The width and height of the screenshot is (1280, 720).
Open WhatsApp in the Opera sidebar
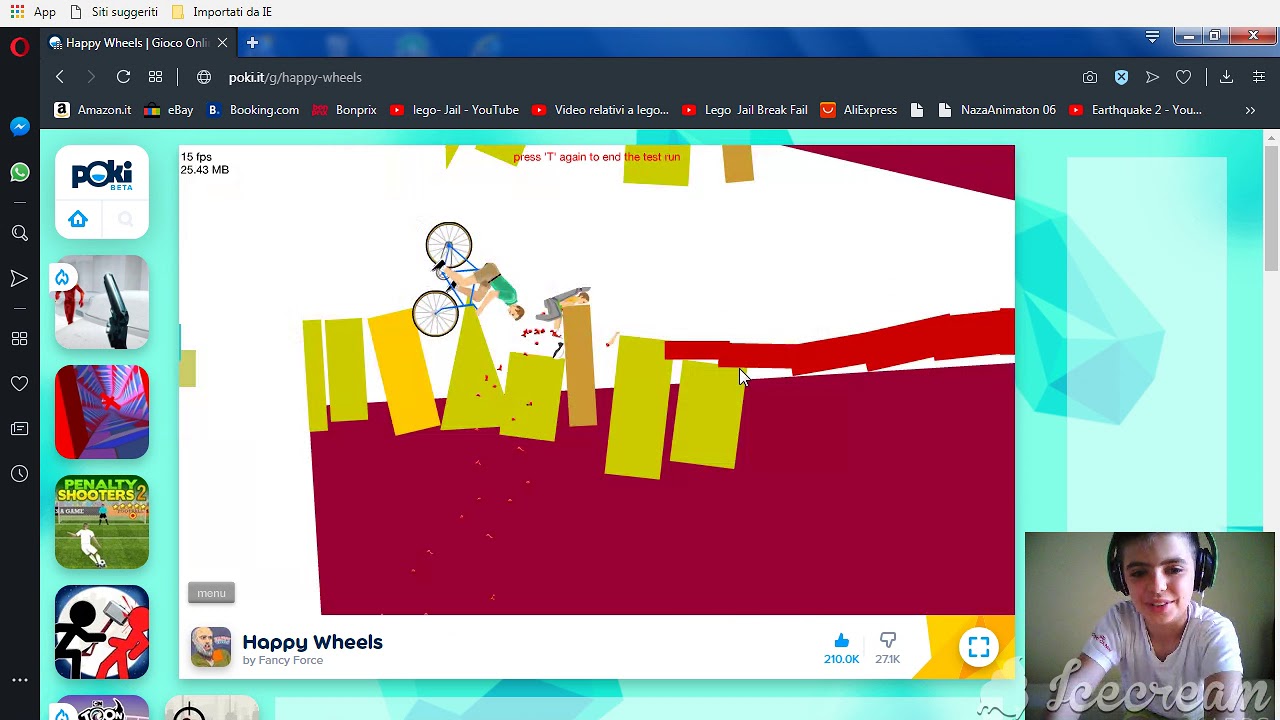pos(20,172)
